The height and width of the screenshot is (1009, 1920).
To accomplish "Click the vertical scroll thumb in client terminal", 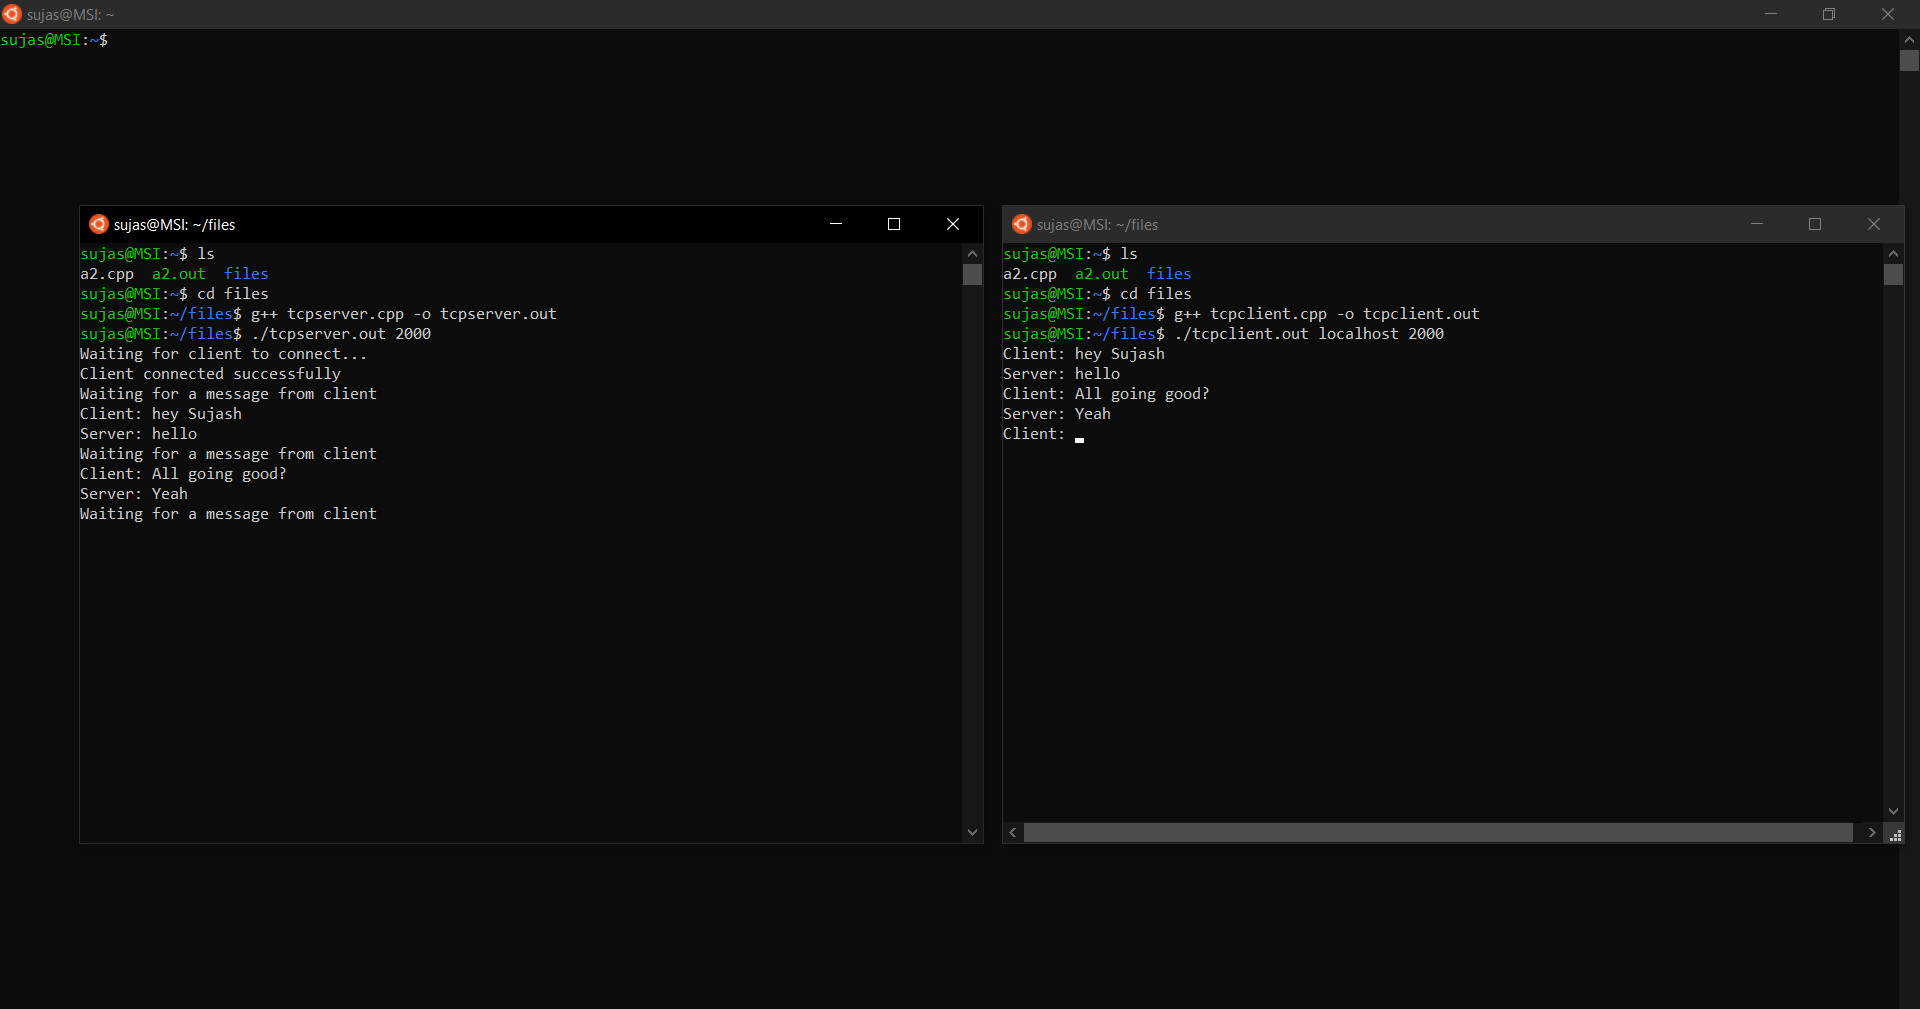I will [1893, 274].
